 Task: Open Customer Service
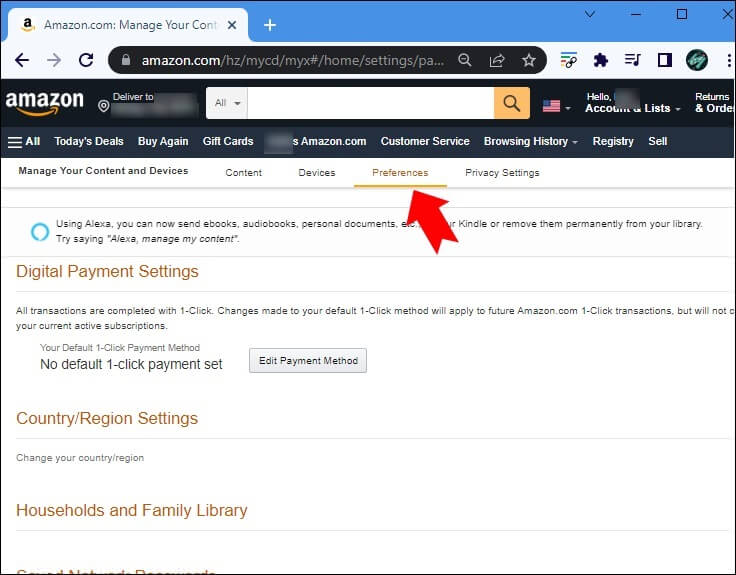tap(425, 141)
